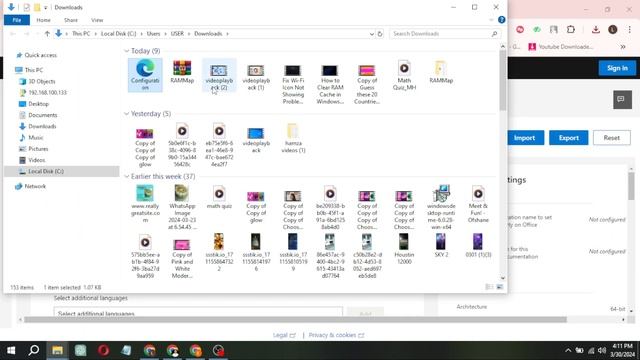Open Opera browser from the taskbar
This screenshot has height=360, width=640.
pos(103,350)
